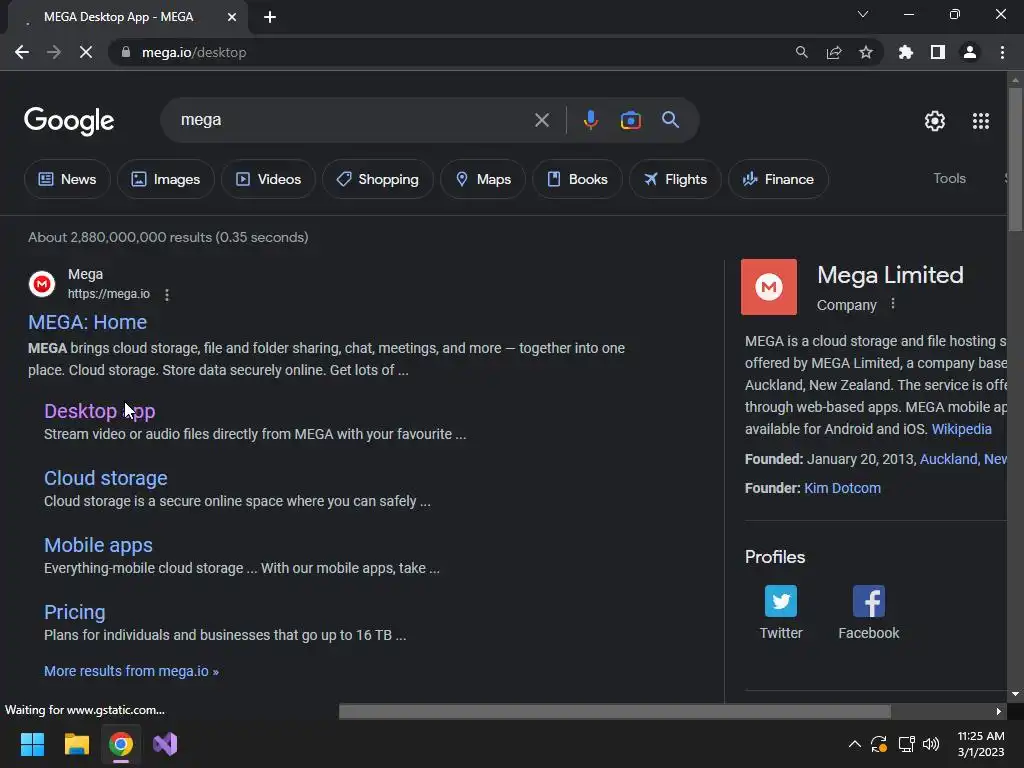The width and height of the screenshot is (1024, 768).
Task: Launch Visual Studio from the taskbar
Action: (x=165, y=744)
